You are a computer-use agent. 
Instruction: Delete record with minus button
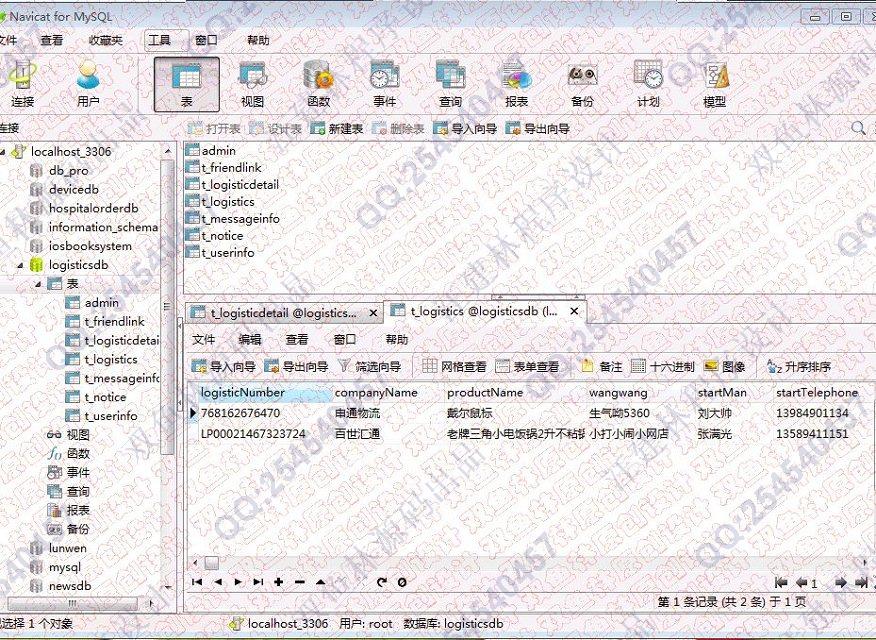[299, 582]
